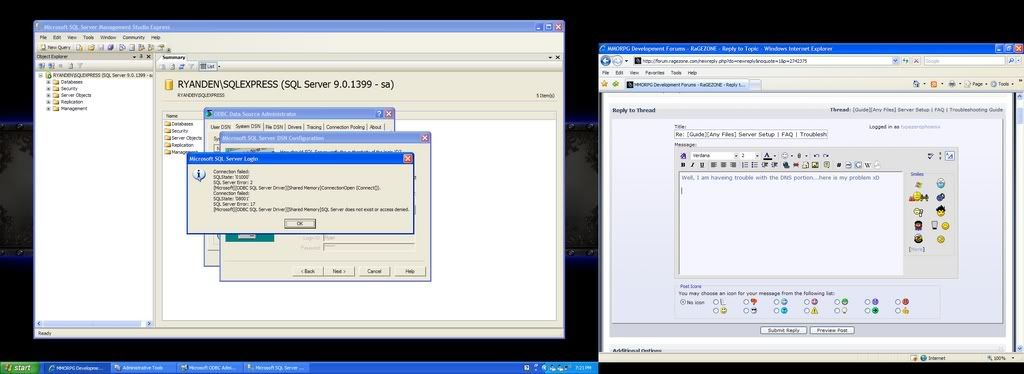Expand the Security node in Object Explorer
1024x374 pixels.
coord(48,89)
